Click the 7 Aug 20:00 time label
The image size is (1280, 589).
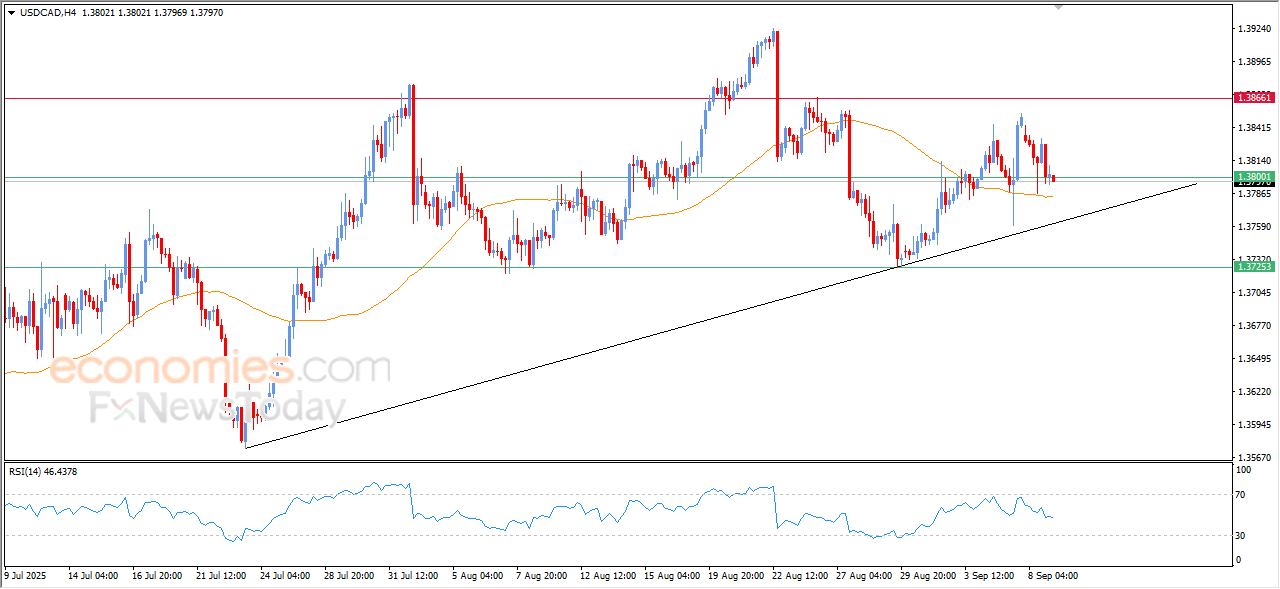540,576
